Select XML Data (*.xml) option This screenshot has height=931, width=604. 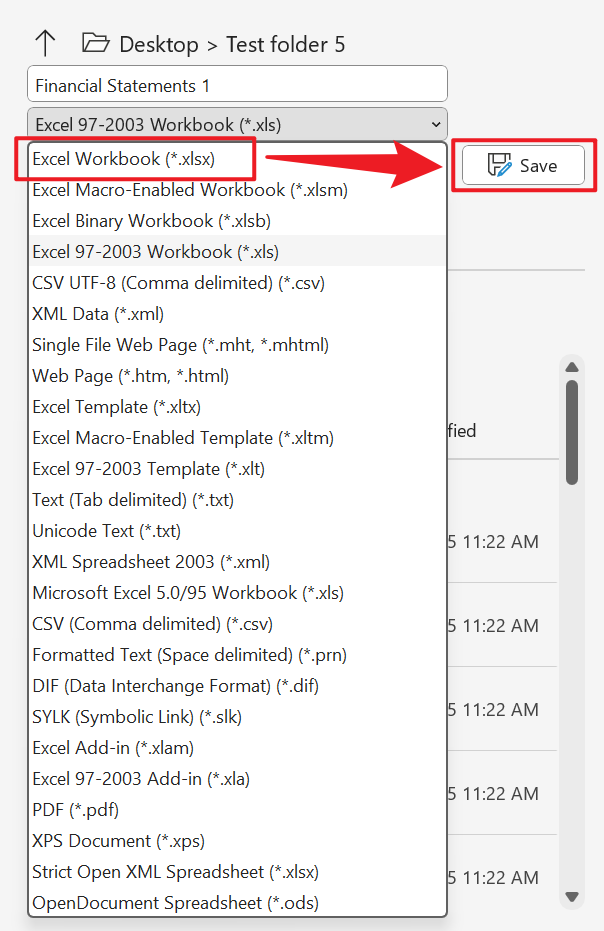click(237, 314)
